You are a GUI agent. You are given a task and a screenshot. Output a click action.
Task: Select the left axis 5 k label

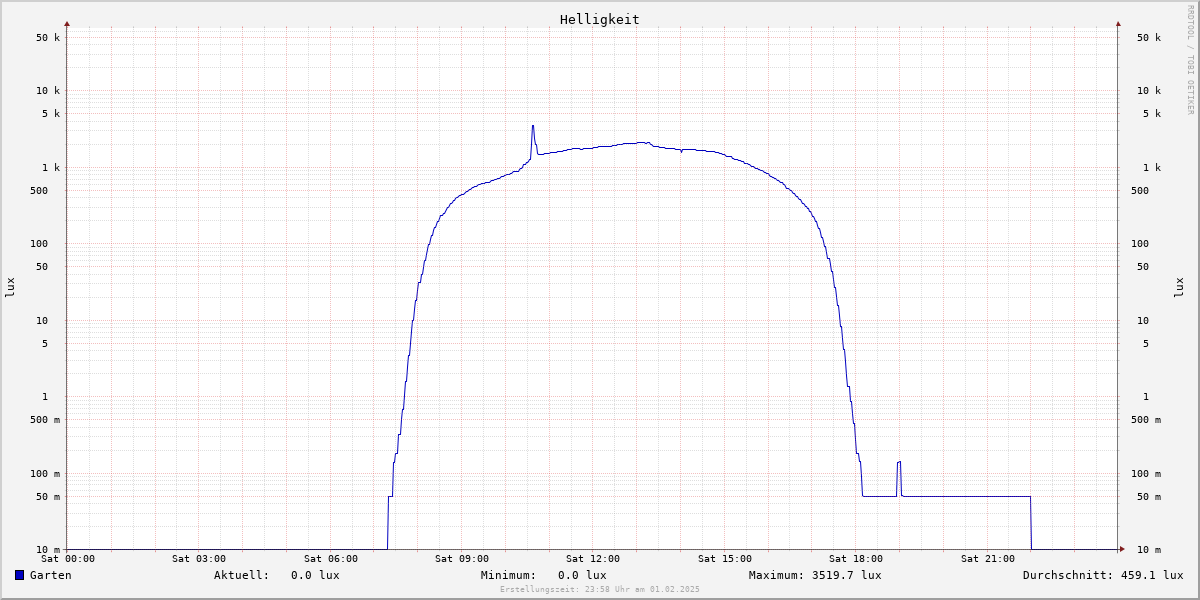click(51, 114)
